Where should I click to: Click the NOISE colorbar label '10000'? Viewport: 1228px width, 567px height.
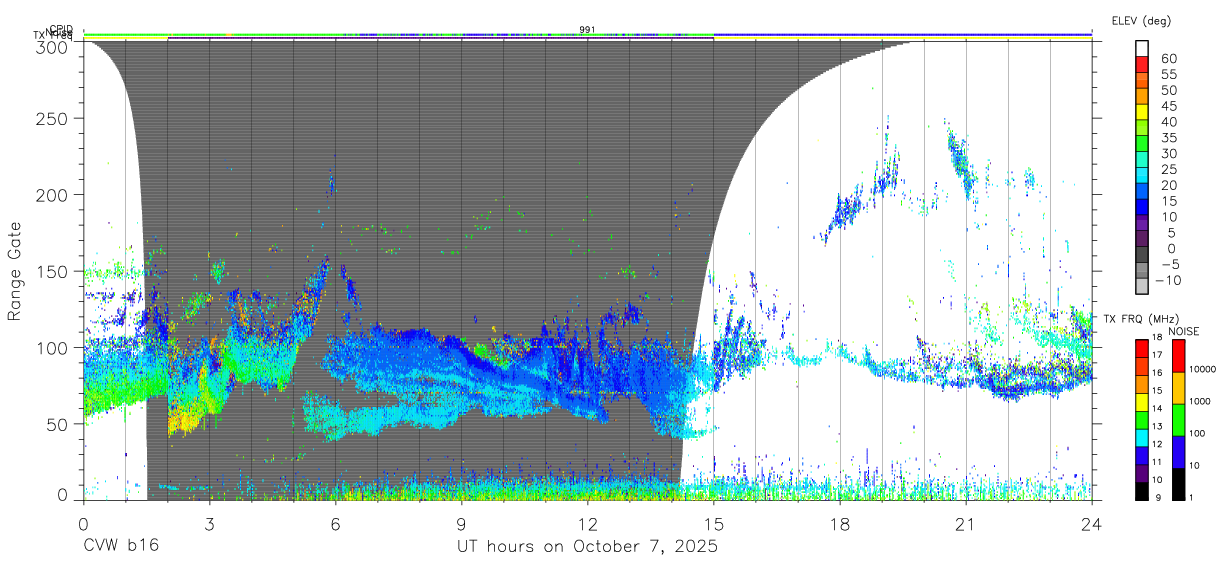(1202, 370)
